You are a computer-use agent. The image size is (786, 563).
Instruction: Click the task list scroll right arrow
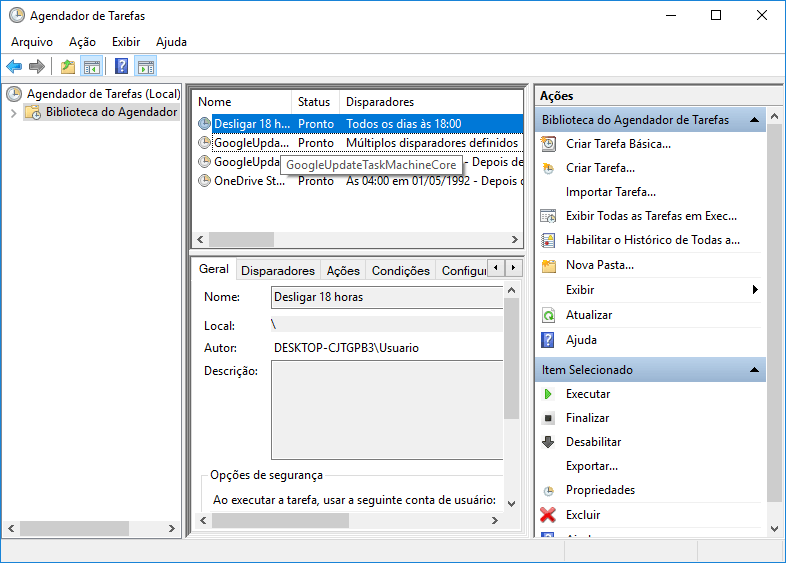pyautogui.click(x=514, y=240)
